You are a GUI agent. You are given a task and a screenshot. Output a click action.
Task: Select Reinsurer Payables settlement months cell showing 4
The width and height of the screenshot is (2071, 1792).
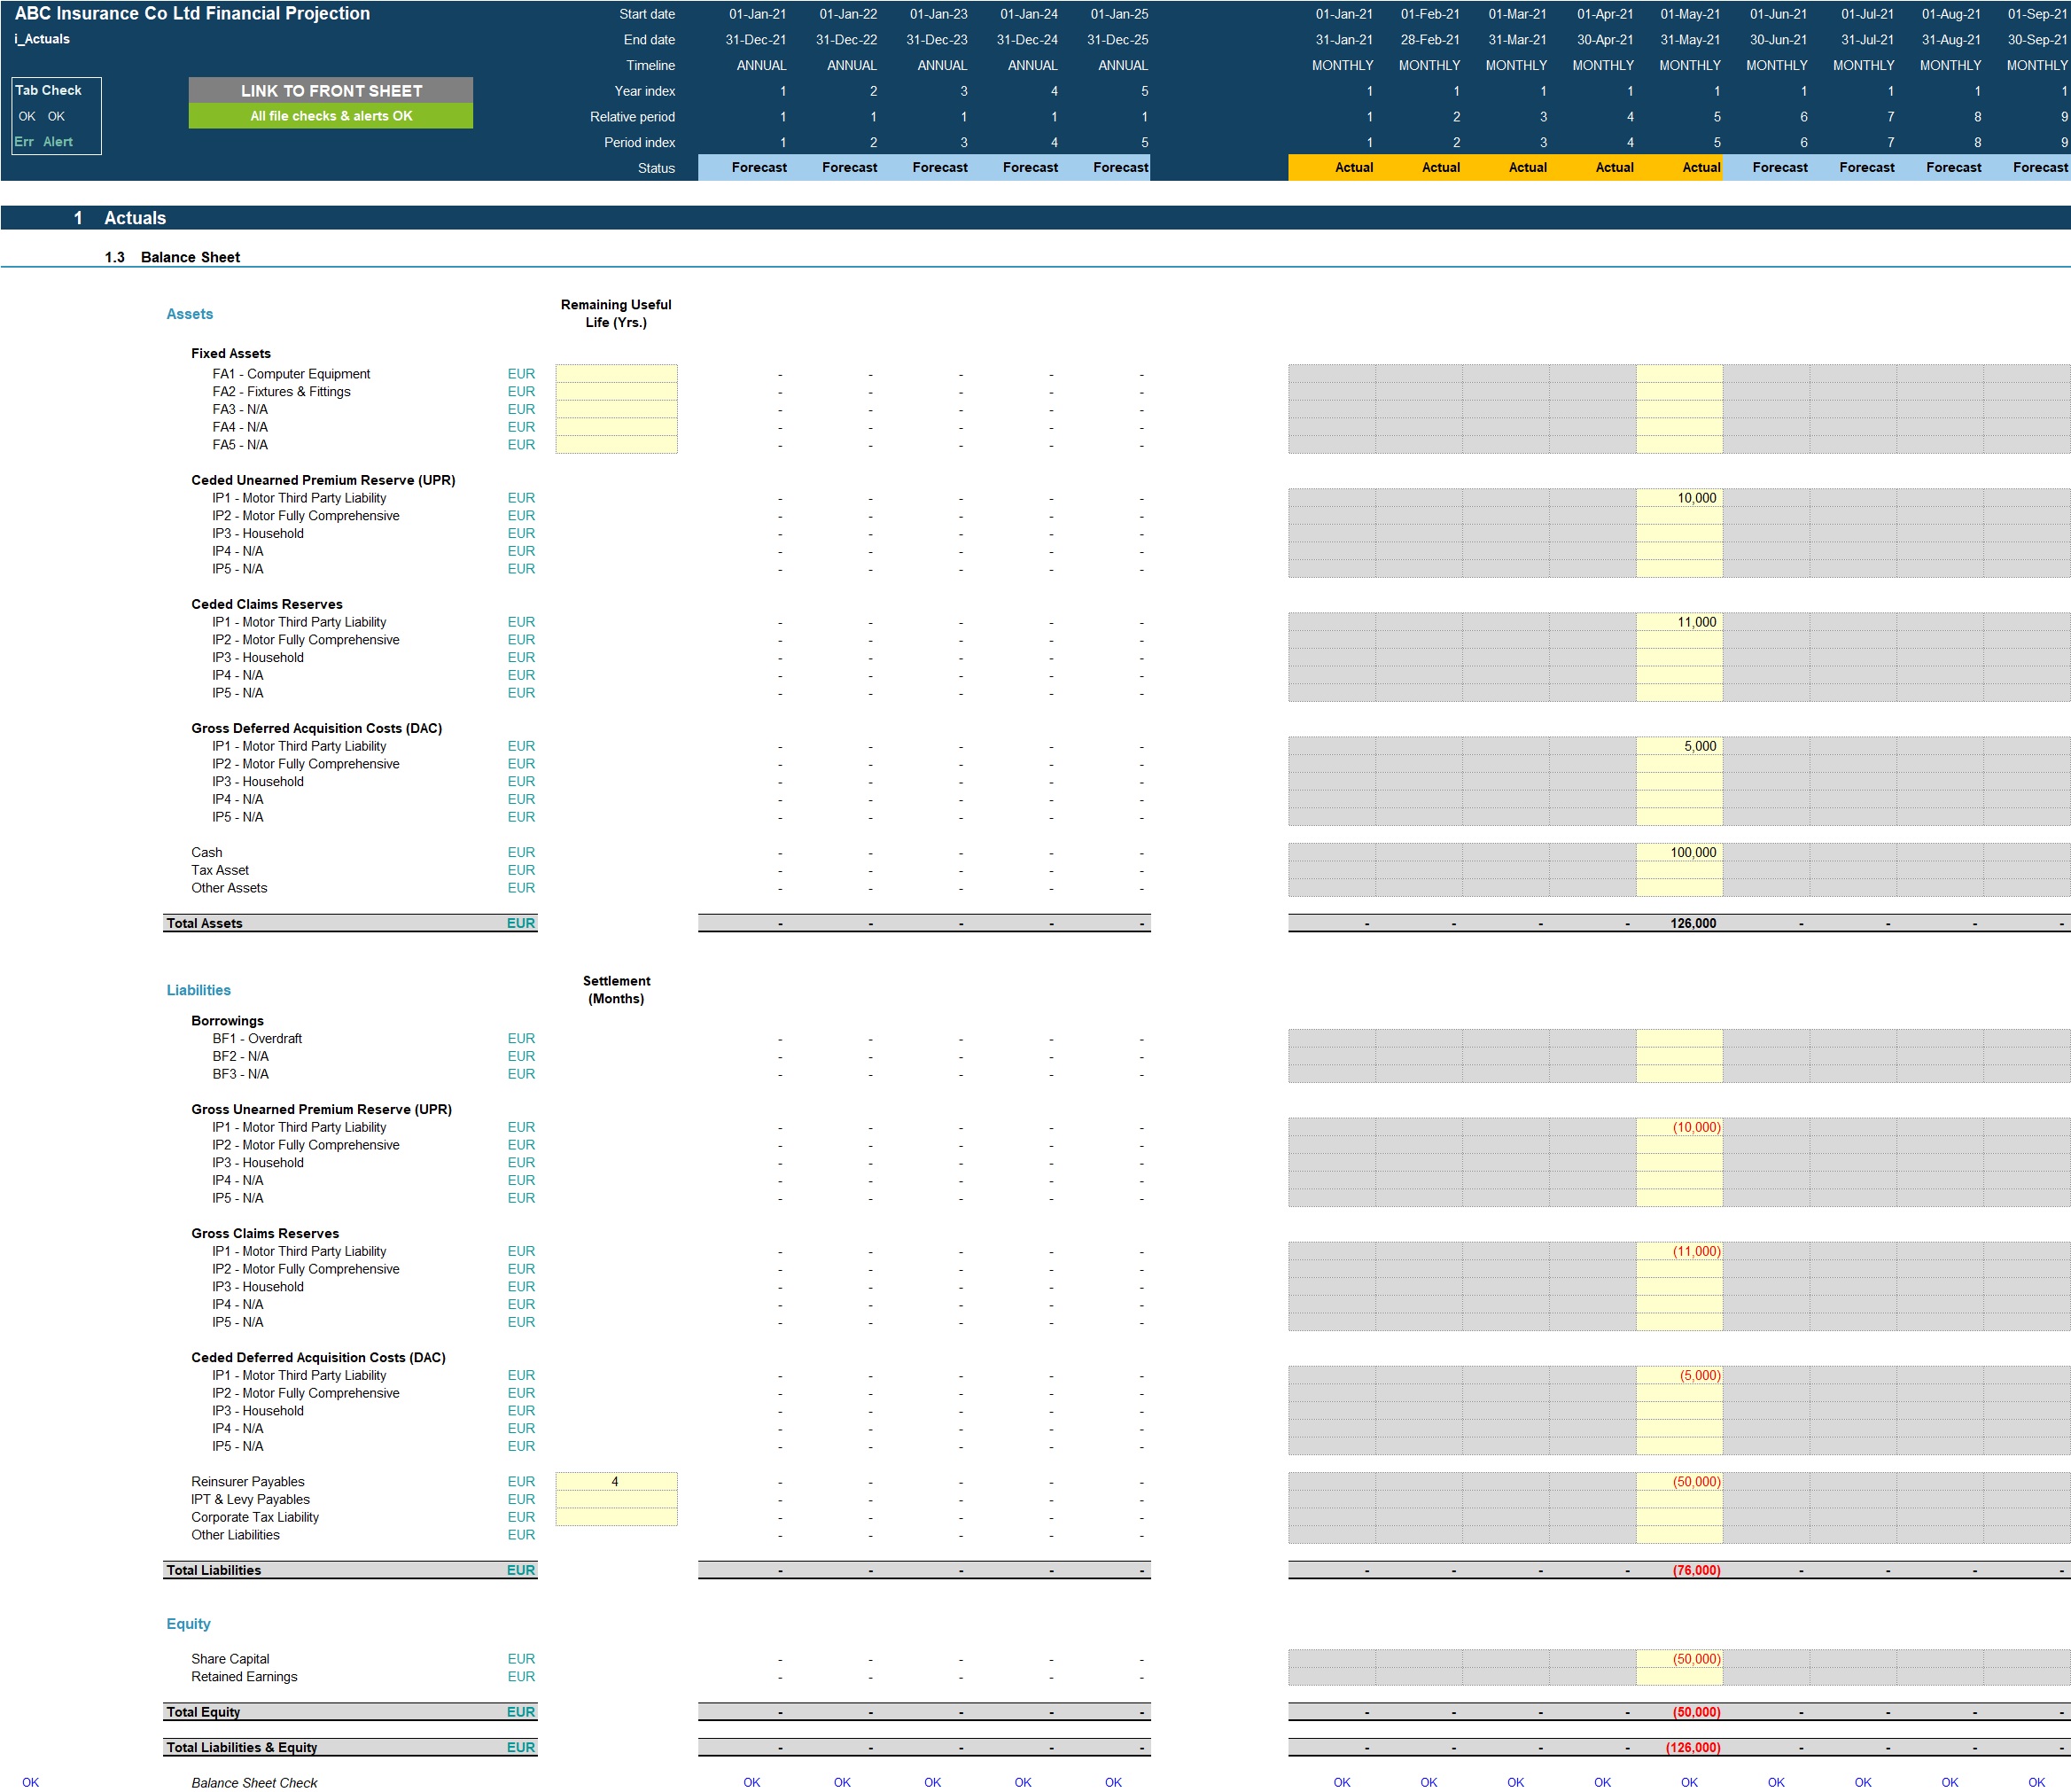click(616, 1482)
